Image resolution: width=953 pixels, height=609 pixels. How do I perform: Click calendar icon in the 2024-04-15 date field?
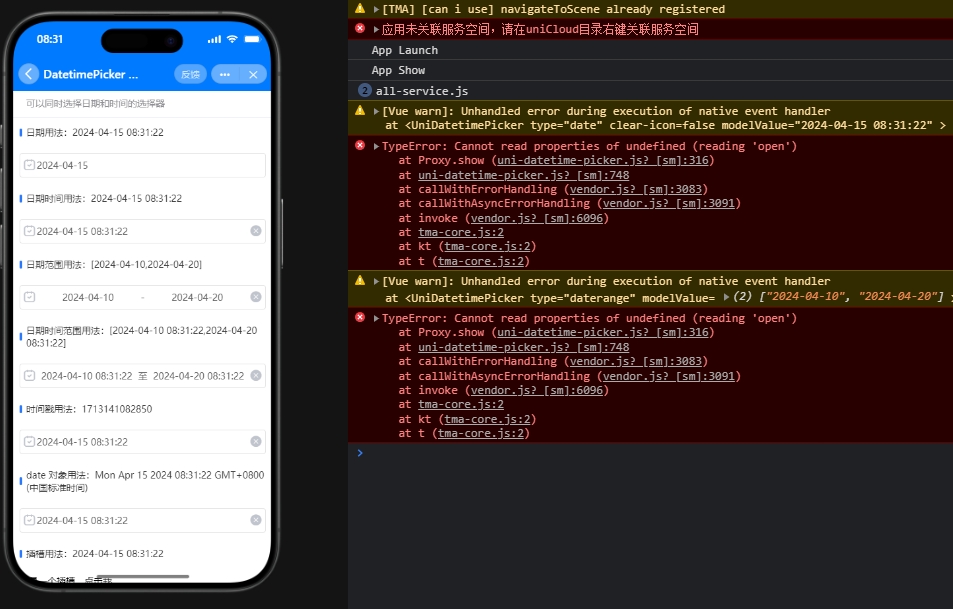tap(29, 165)
